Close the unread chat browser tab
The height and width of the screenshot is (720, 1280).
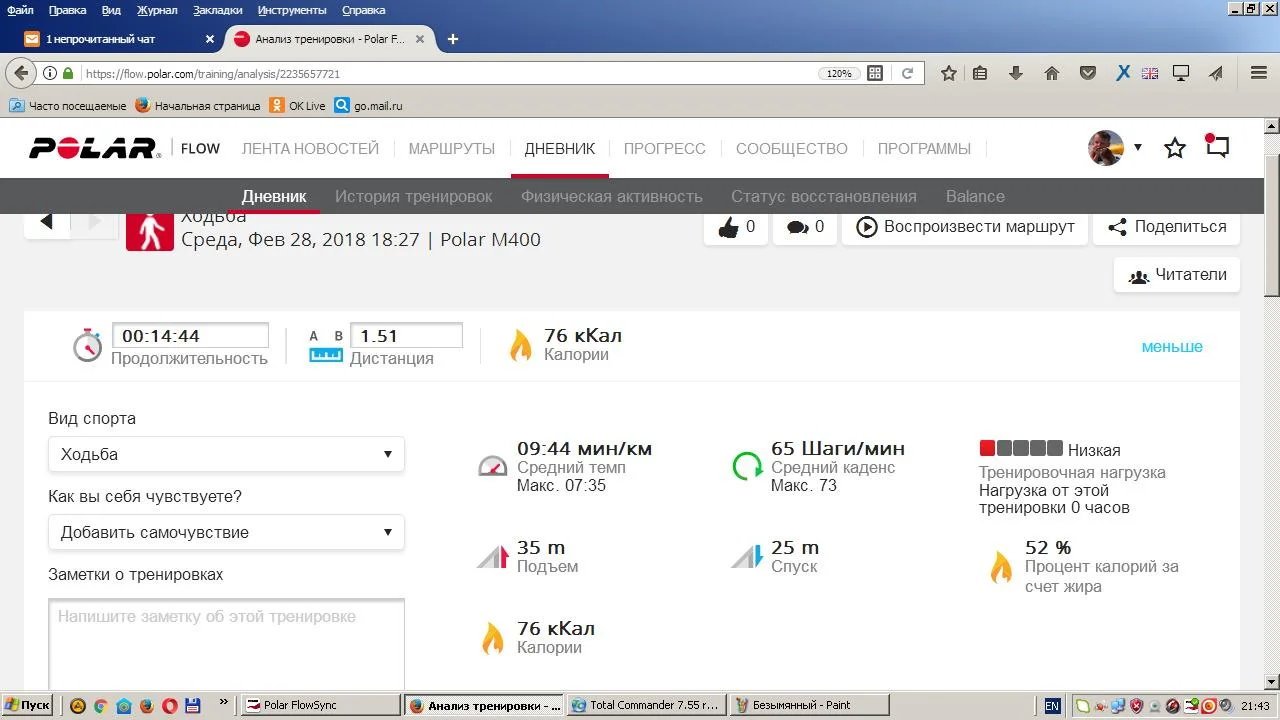coord(210,39)
